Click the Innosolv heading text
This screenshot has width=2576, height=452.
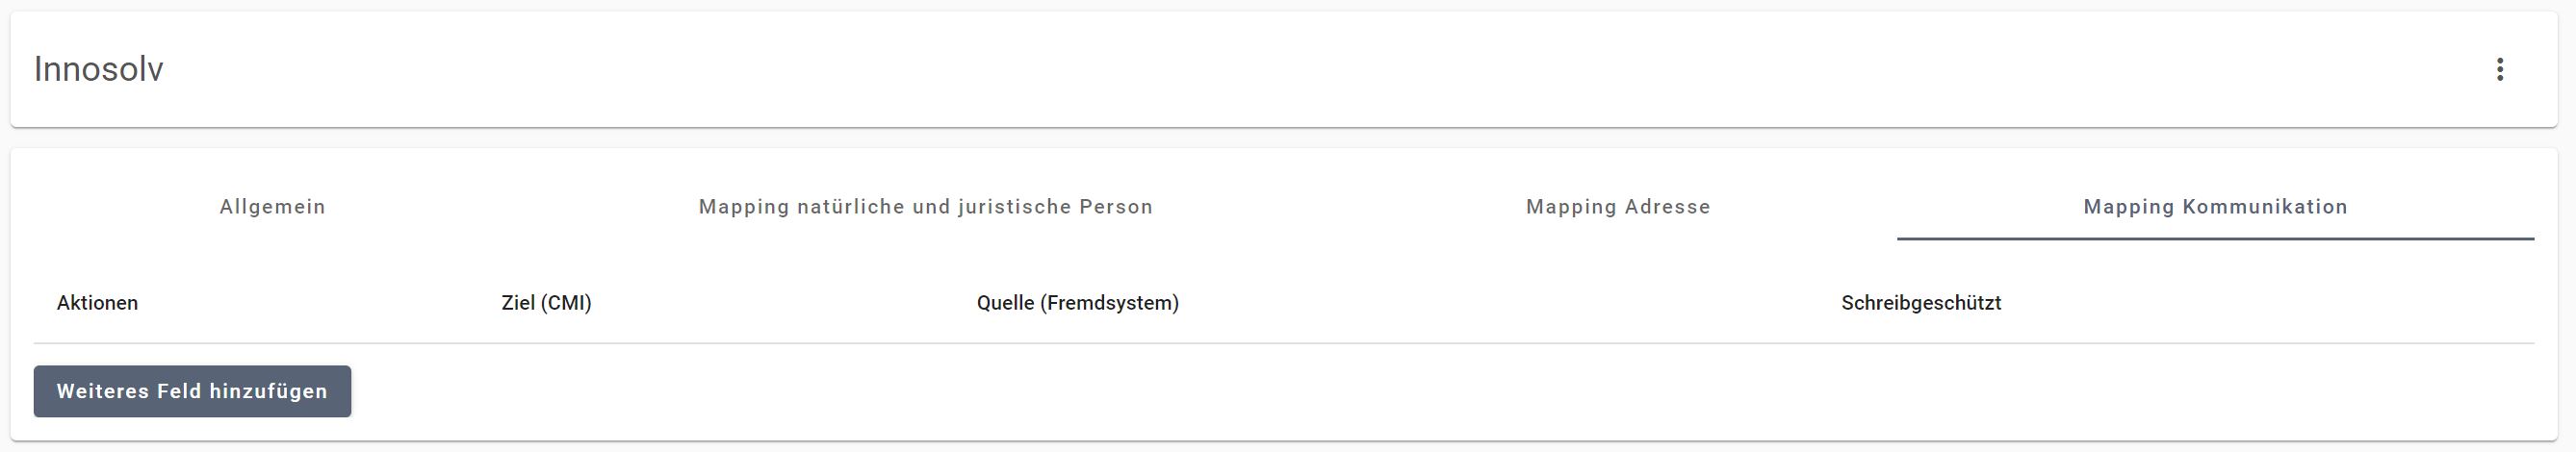coord(98,69)
